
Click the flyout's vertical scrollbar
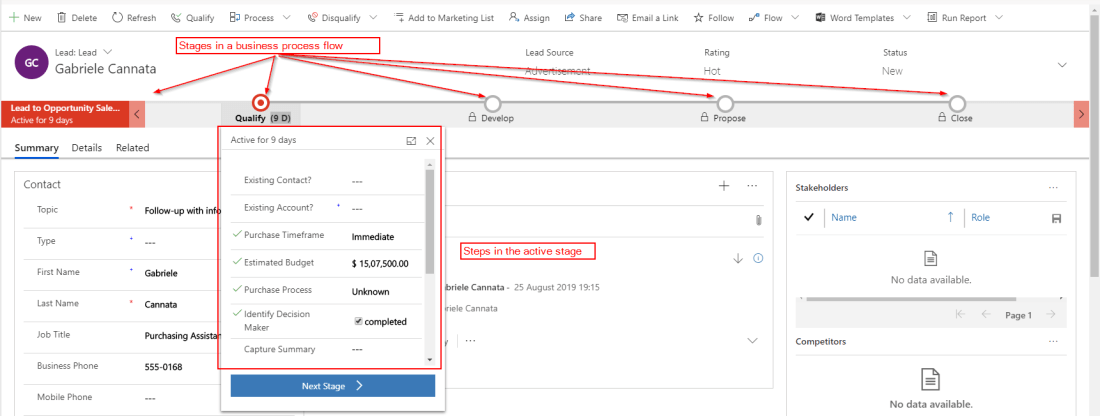430,230
